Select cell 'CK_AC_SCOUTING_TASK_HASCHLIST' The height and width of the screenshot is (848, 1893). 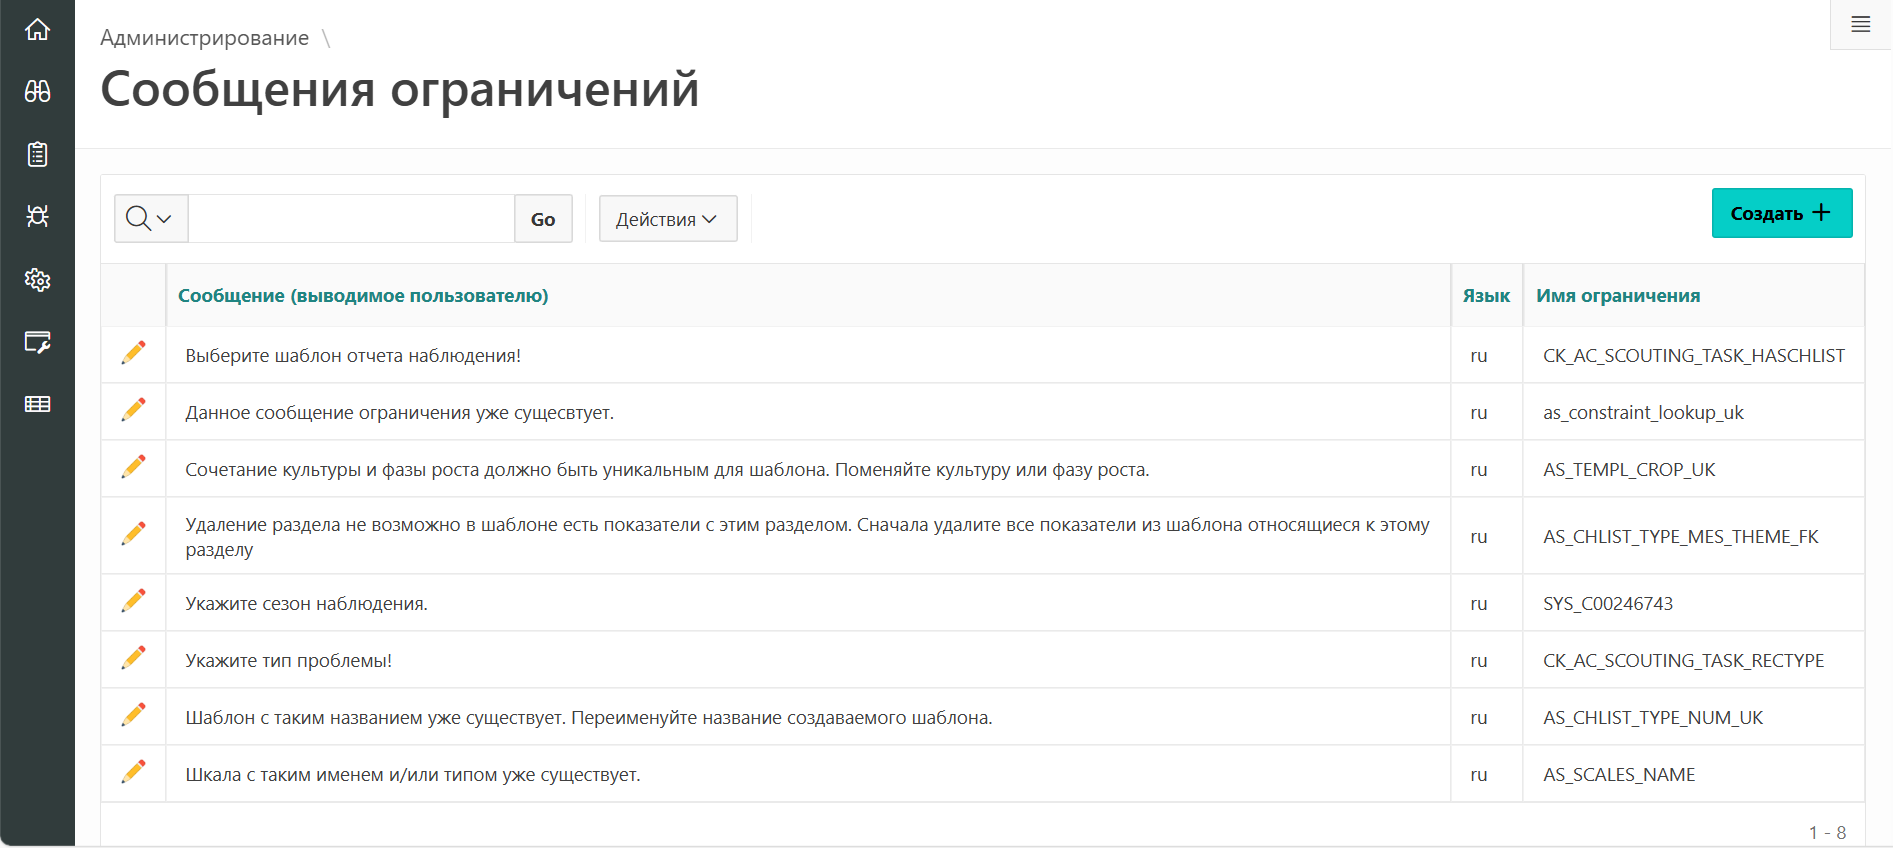pyautogui.click(x=1694, y=356)
